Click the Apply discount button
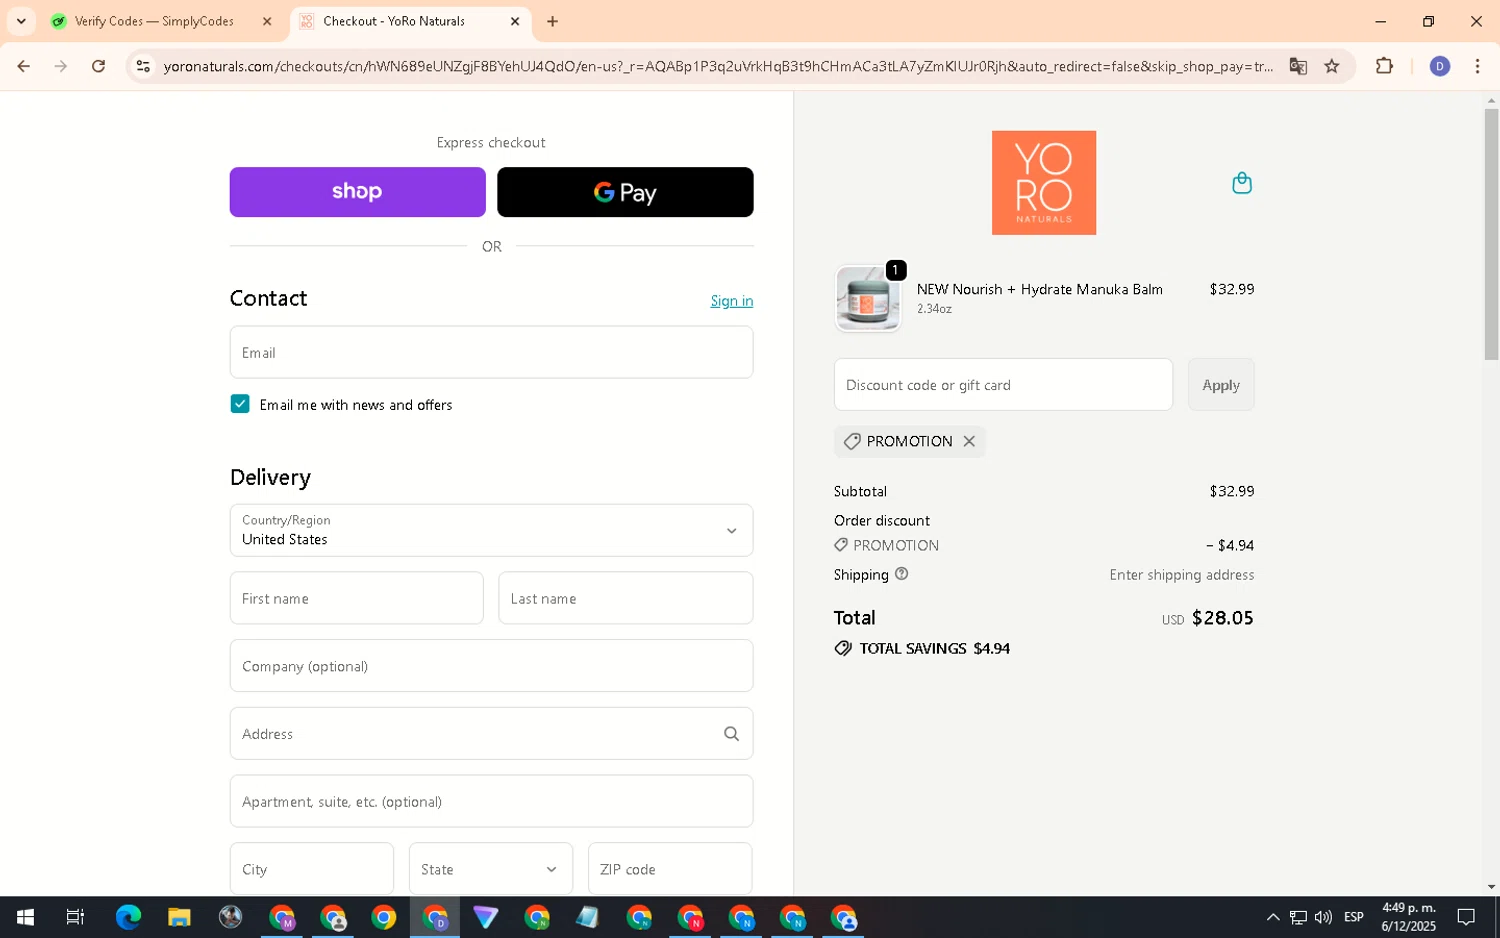The height and width of the screenshot is (938, 1500). [x=1221, y=385]
